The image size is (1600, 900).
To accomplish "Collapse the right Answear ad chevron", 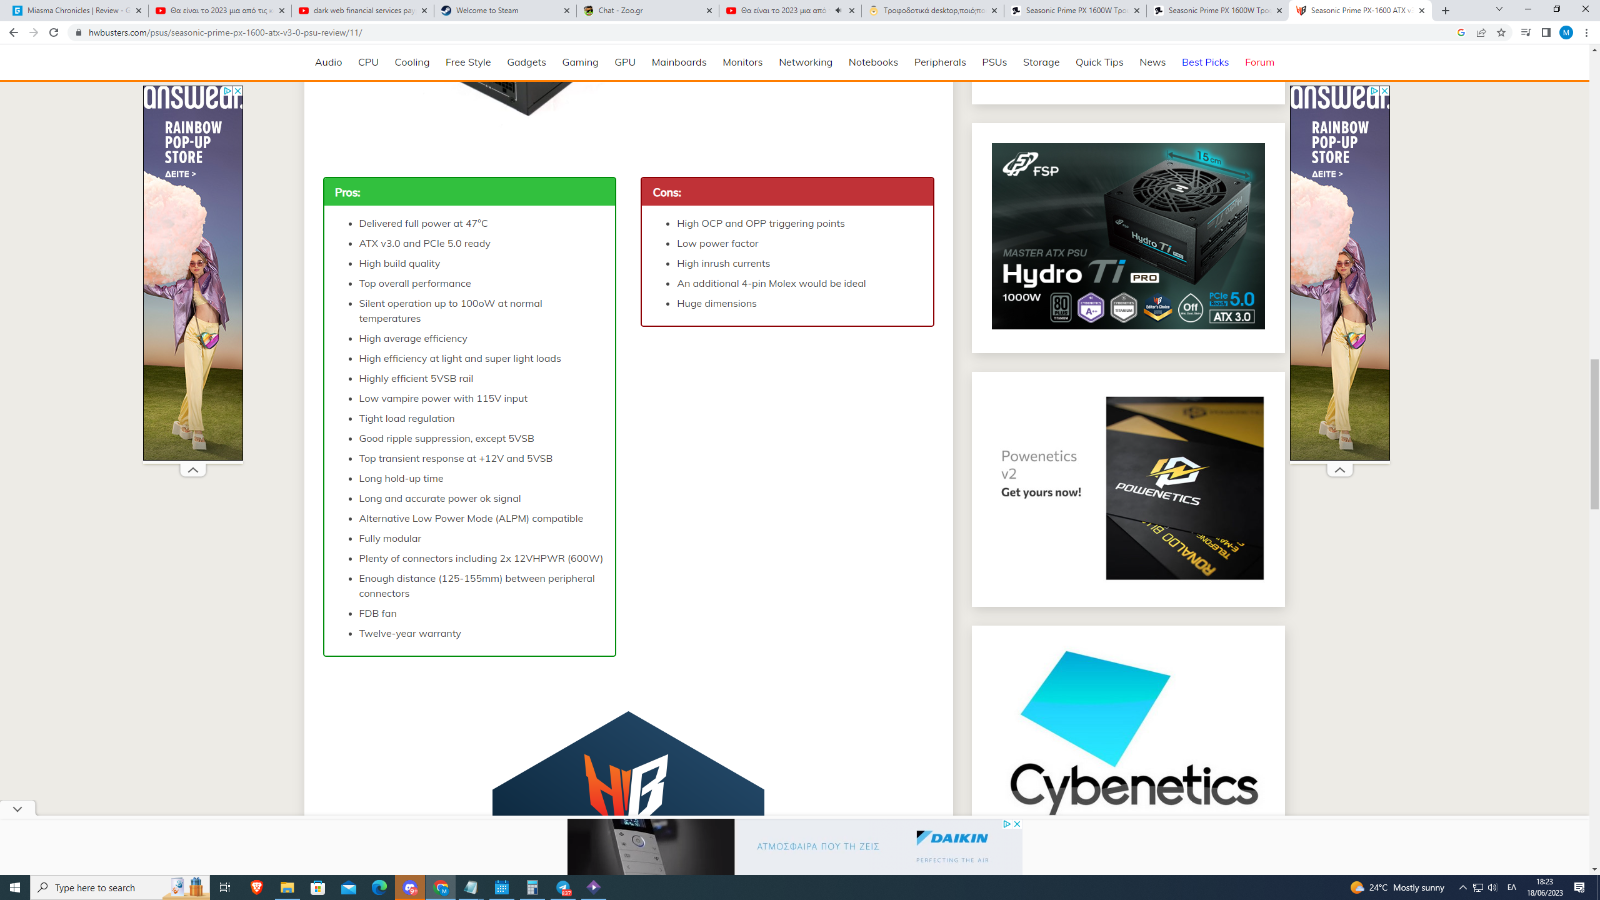I will pyautogui.click(x=1340, y=470).
